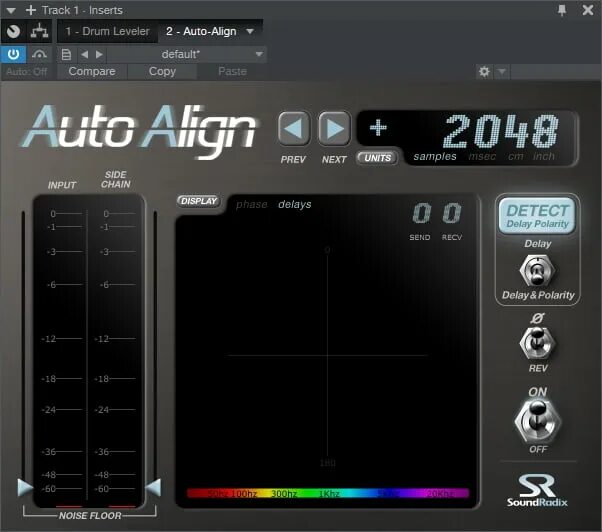Switch to the 1 - Drum Leveler tab
The height and width of the screenshot is (532, 602).
pyautogui.click(x=107, y=31)
